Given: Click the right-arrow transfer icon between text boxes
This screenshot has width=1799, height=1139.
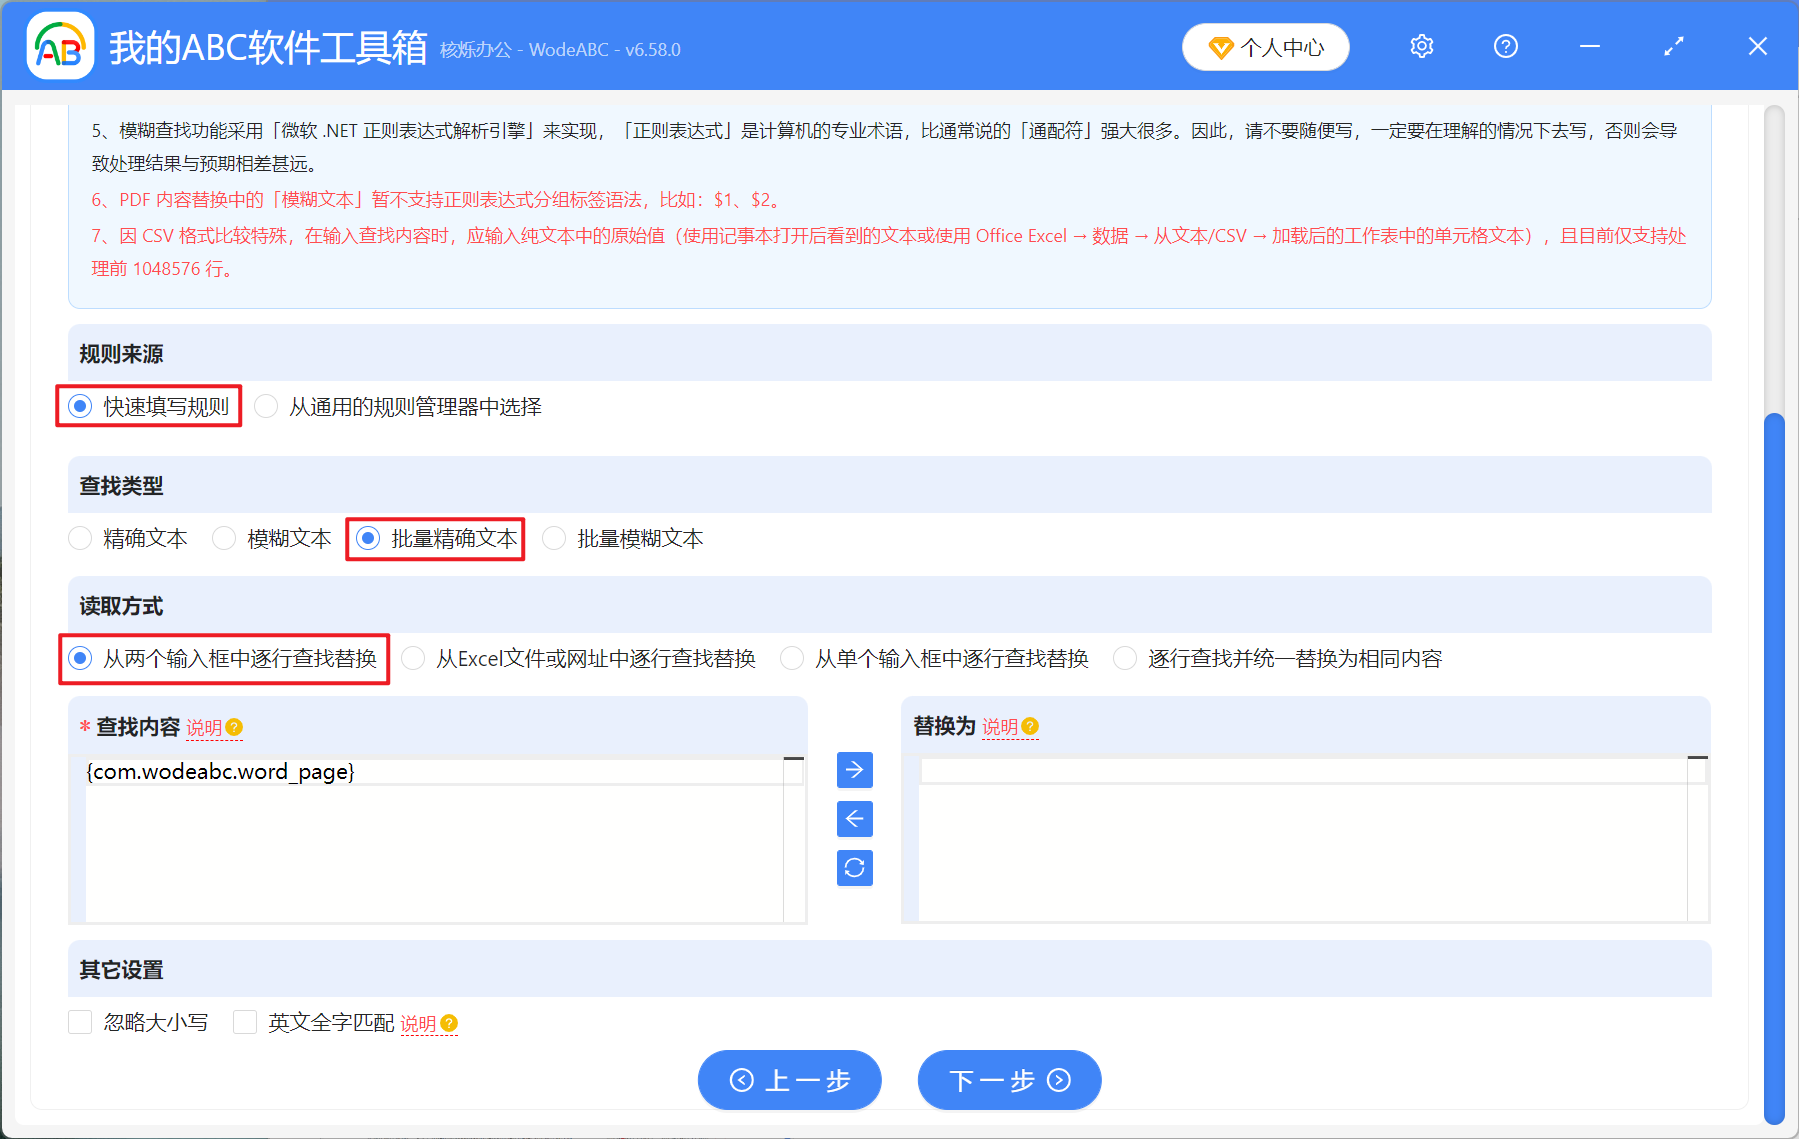Looking at the screenshot, I should (854, 770).
